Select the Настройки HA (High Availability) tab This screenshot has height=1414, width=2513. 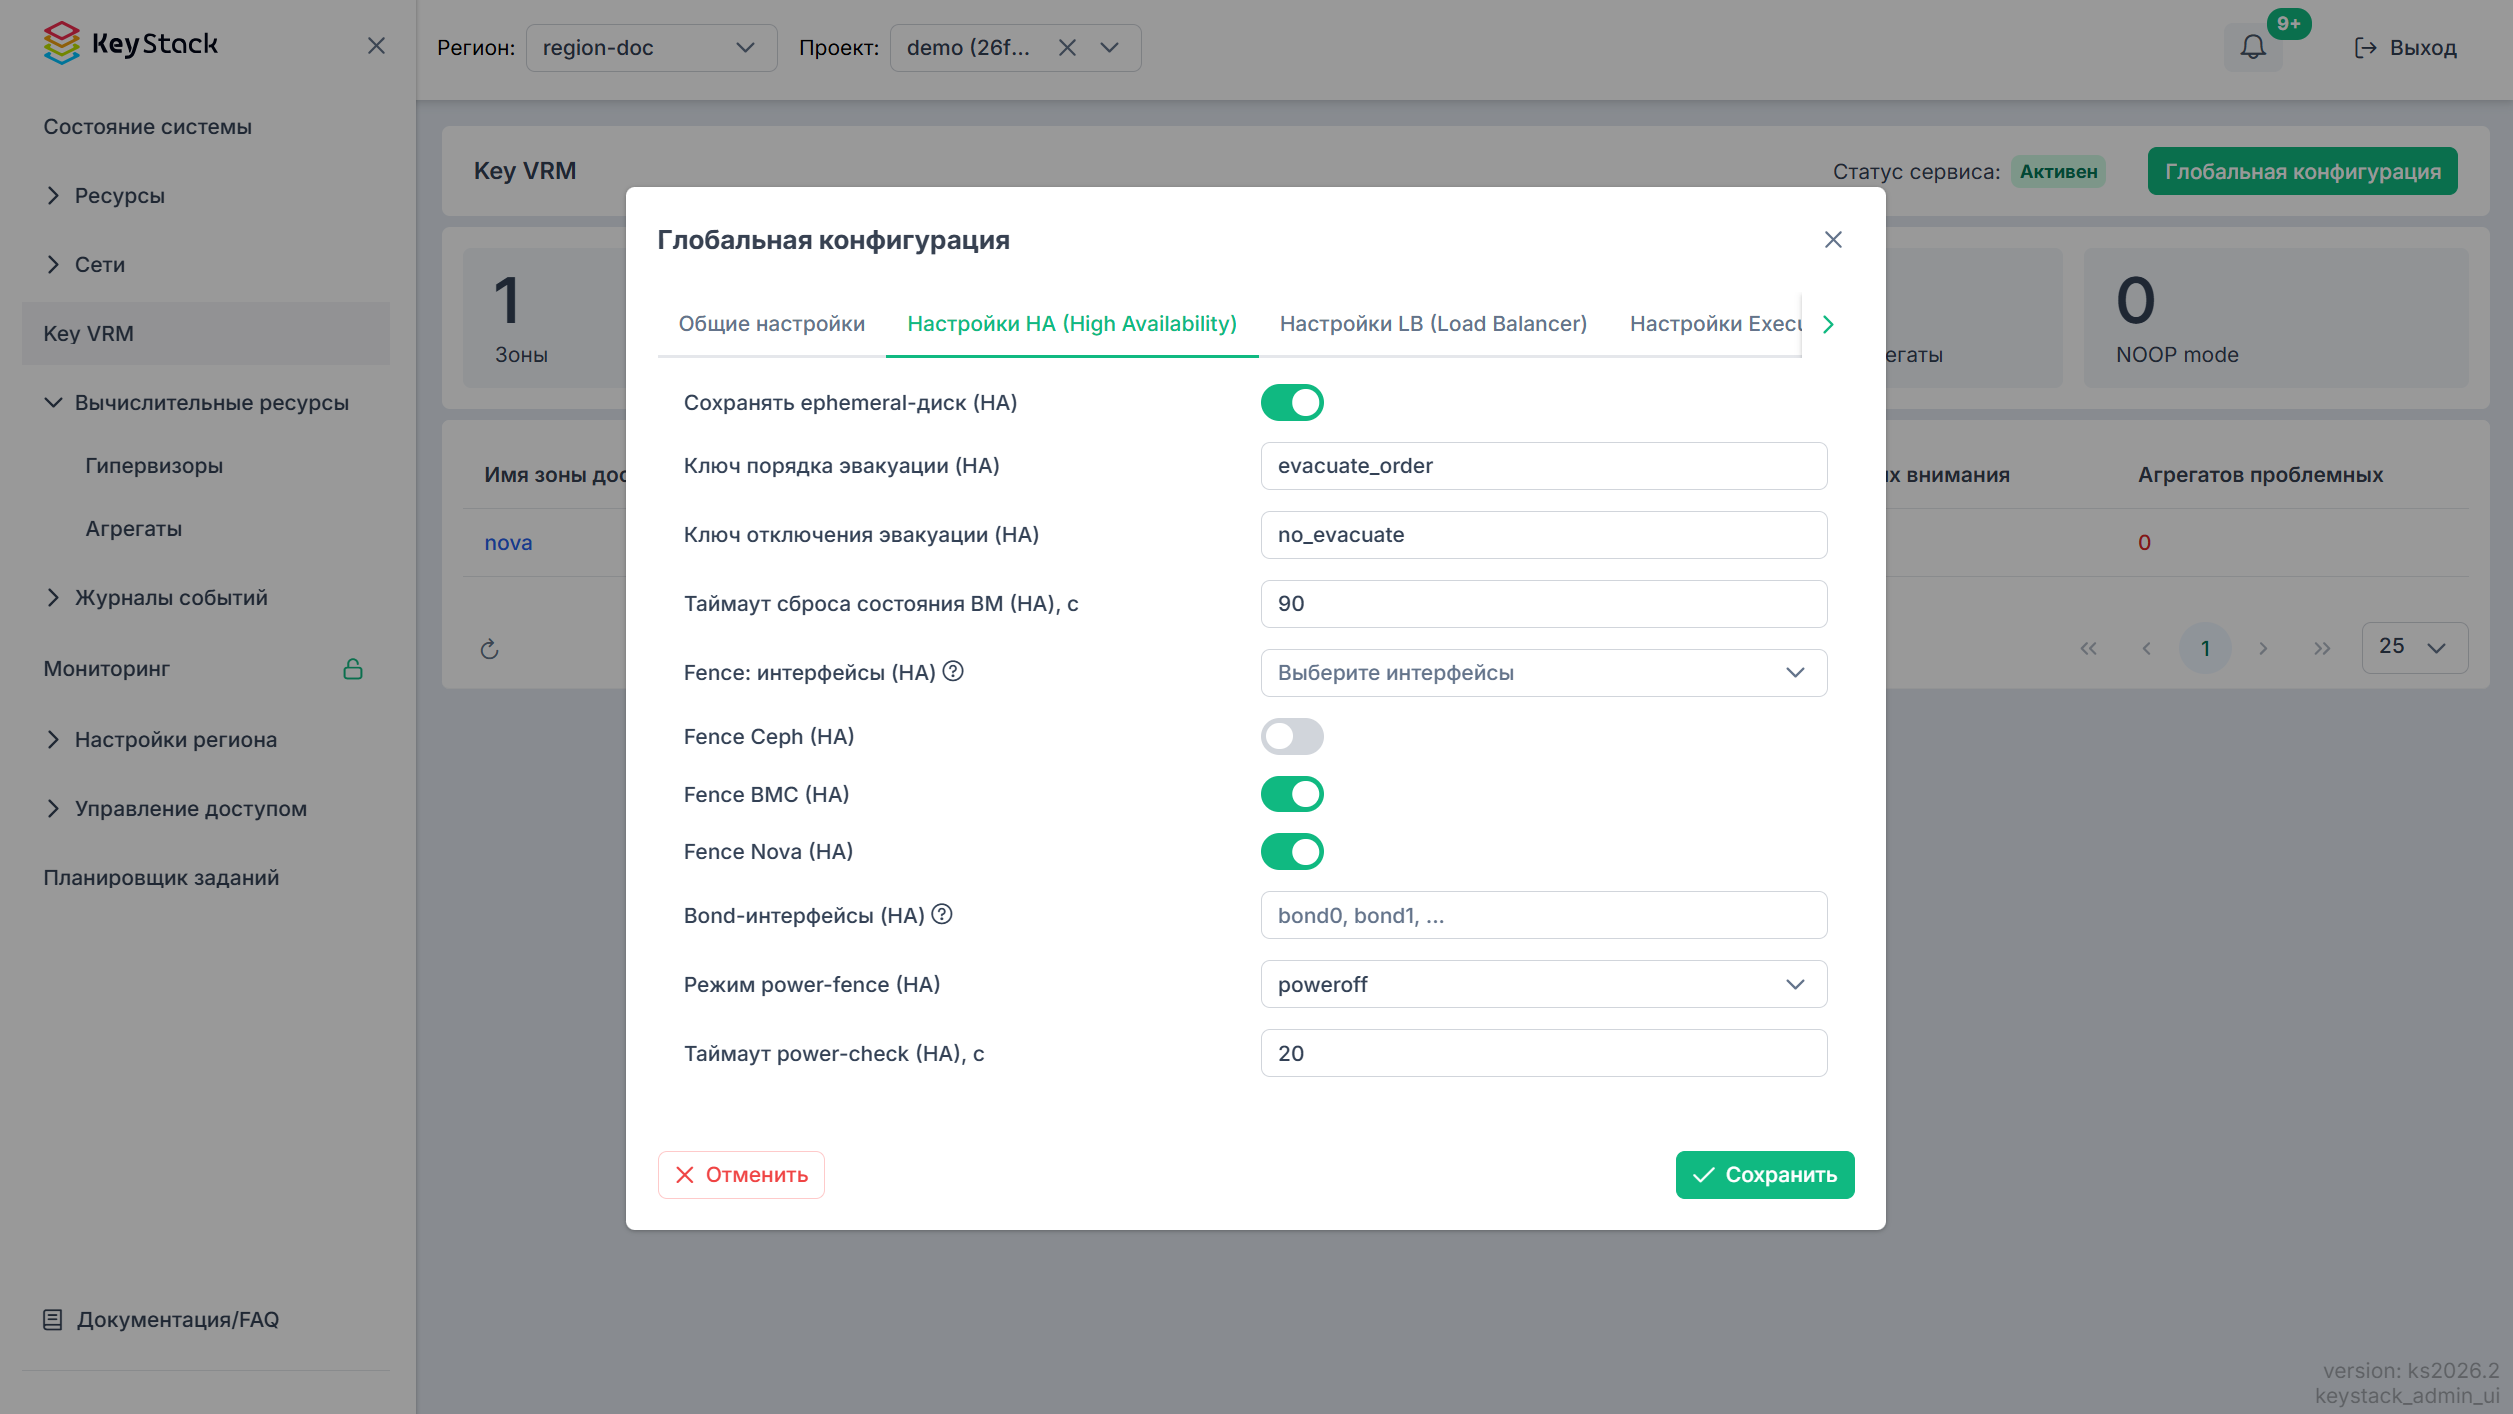point(1071,324)
